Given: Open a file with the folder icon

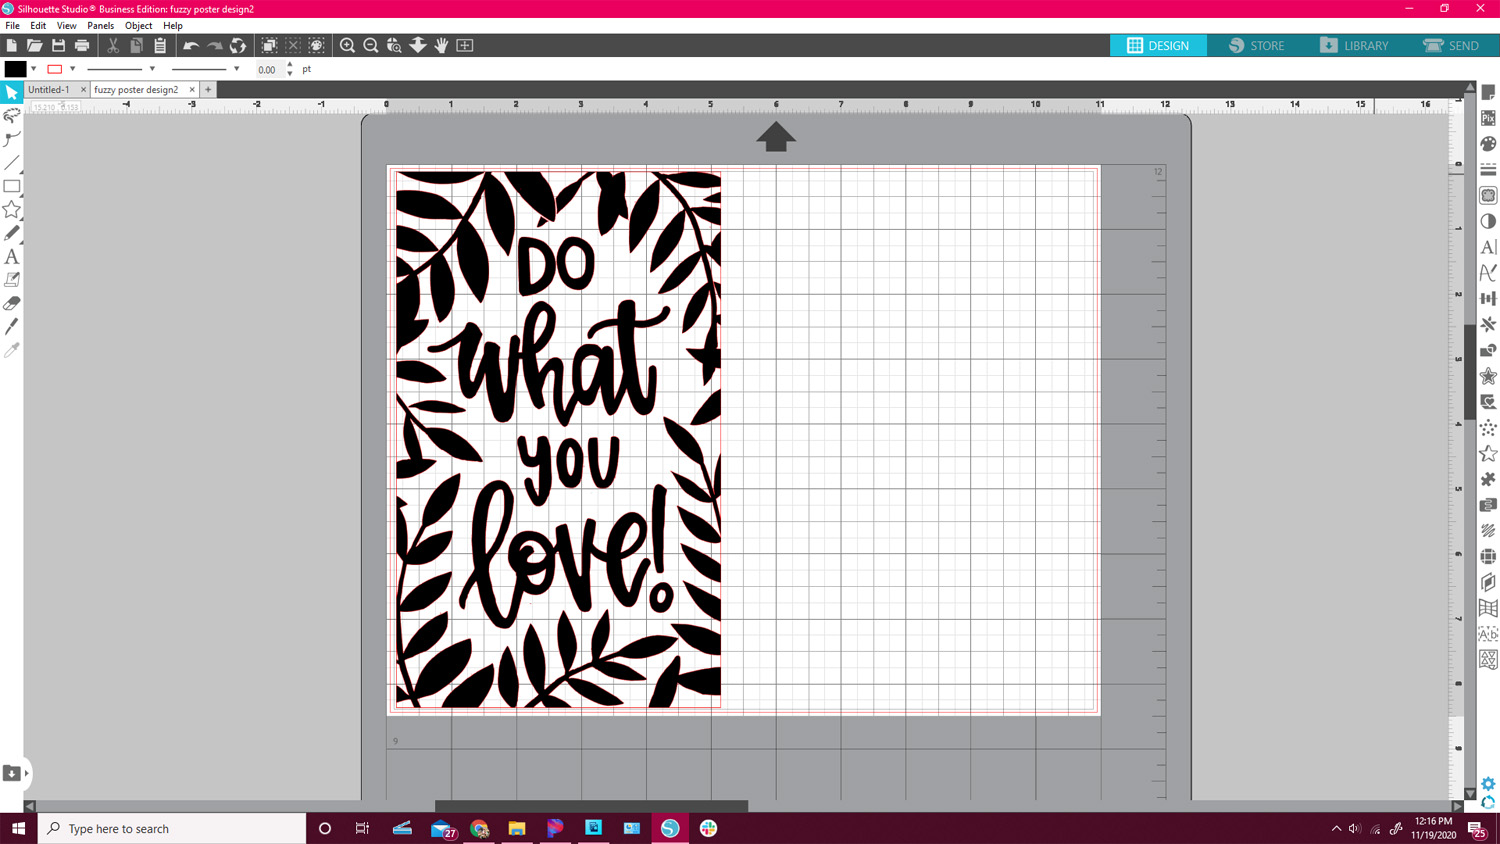Looking at the screenshot, I should [35, 45].
